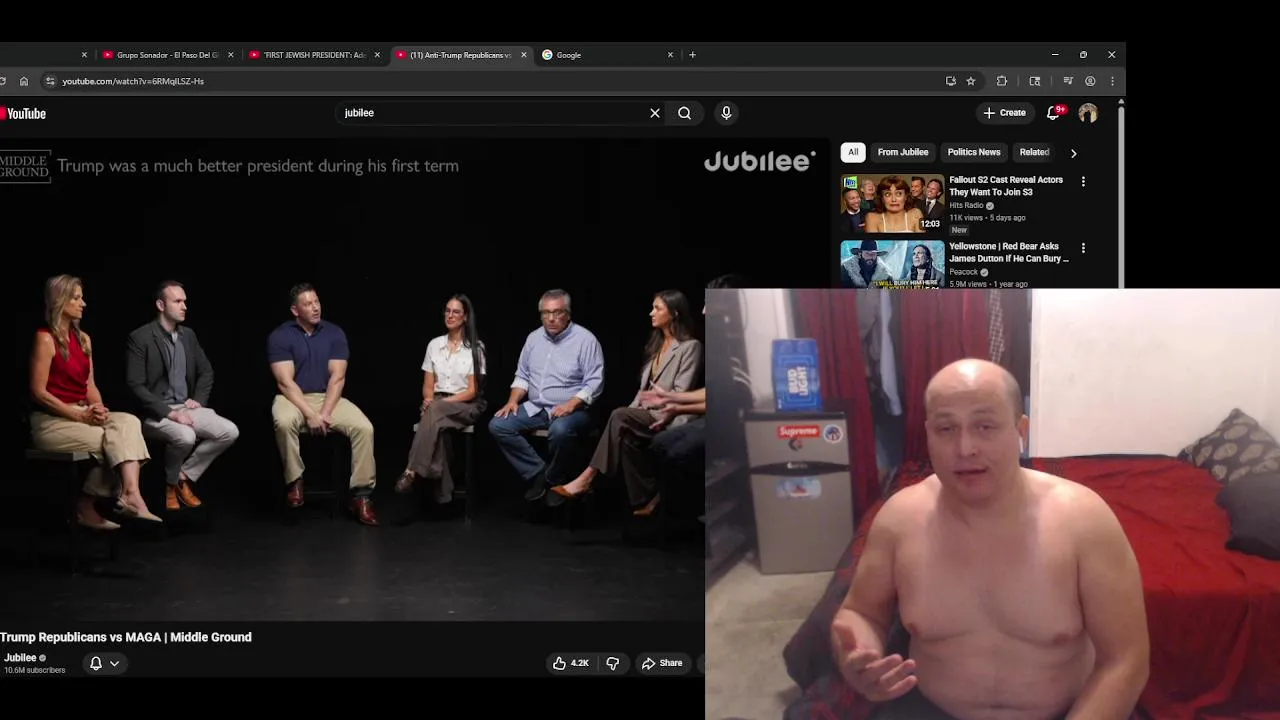This screenshot has height=720, width=1280.
Task: Open the Fallout S2 Cast Reveal Actors title
Action: [1006, 186]
